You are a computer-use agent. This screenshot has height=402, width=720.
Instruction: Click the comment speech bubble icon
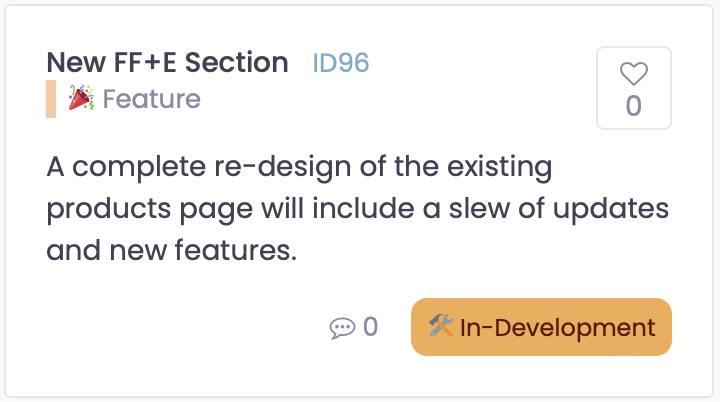coord(342,328)
